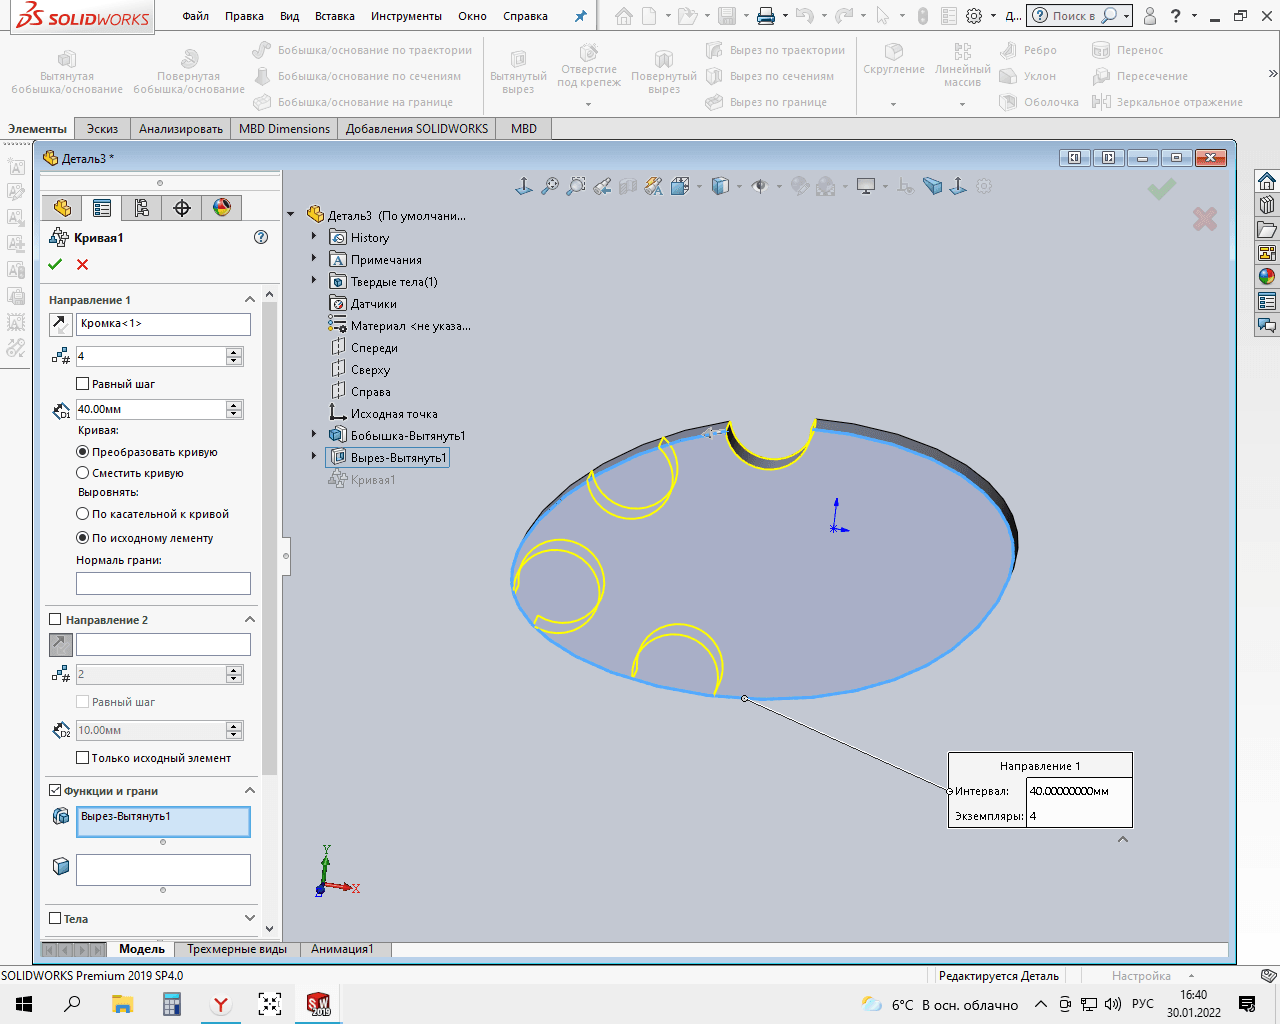Click the section view icon in the view toolbar

(x=628, y=186)
